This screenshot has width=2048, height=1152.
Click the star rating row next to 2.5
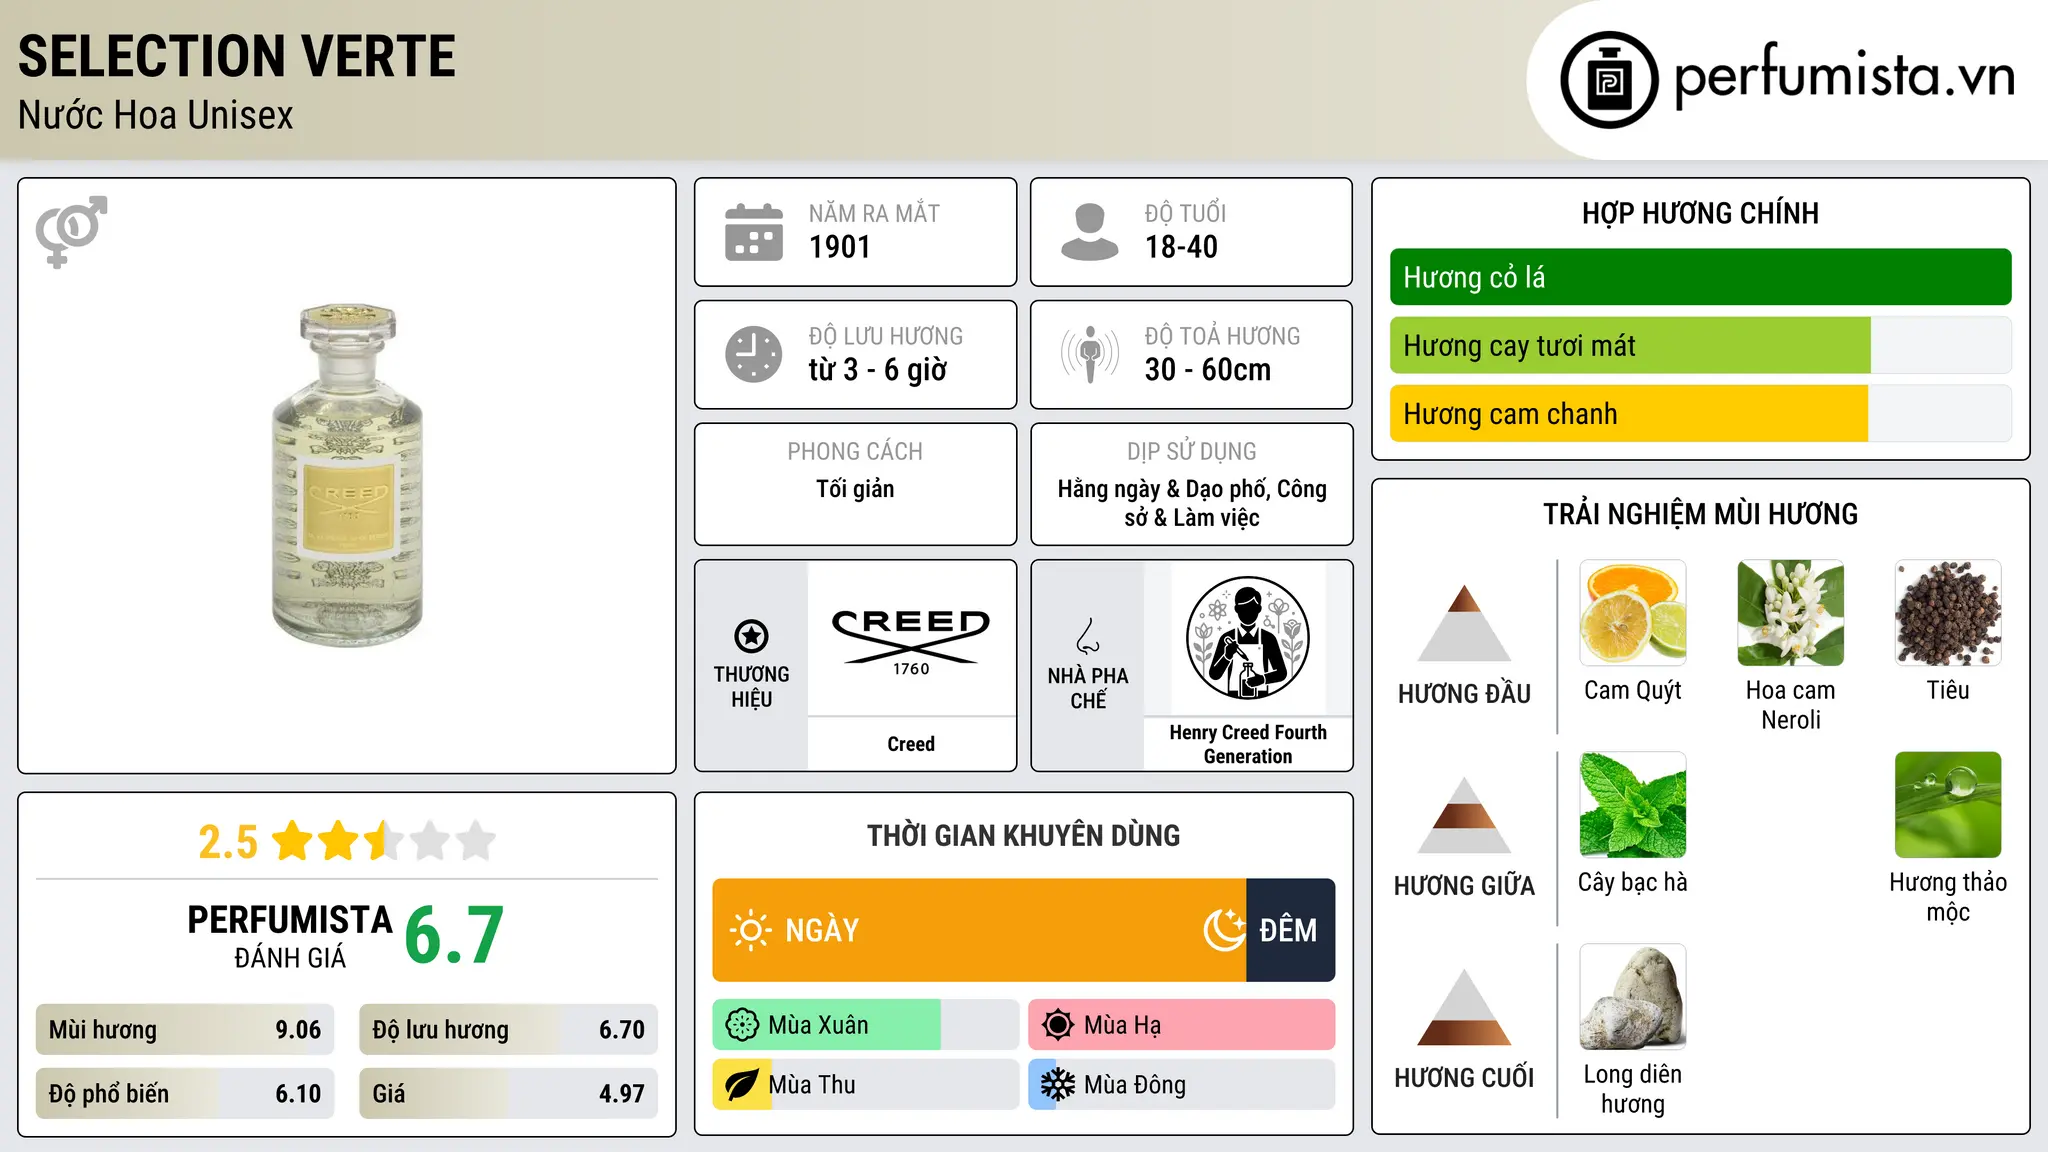[x=383, y=841]
